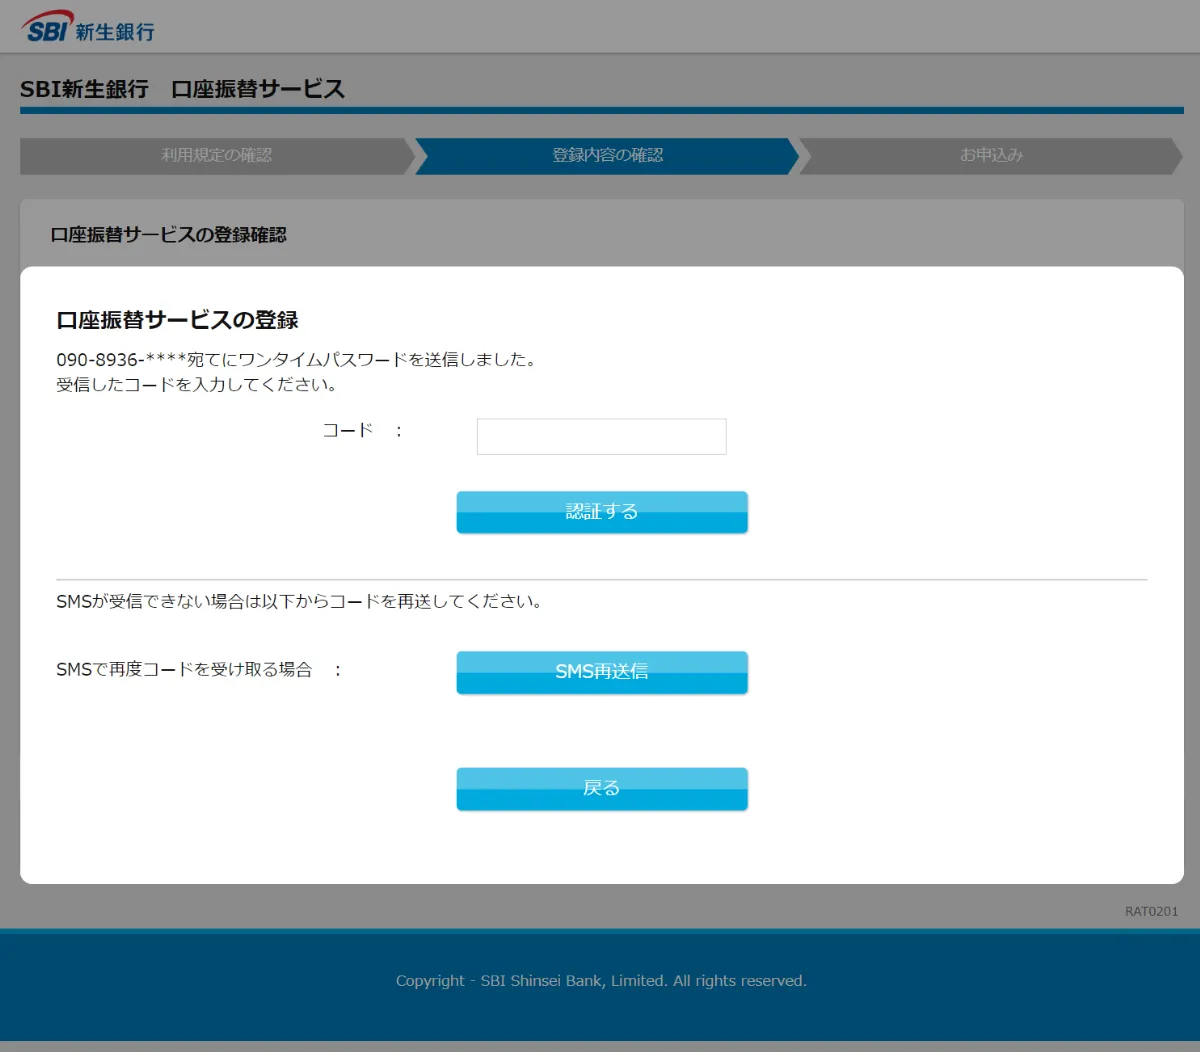Click the コード field label
1200x1052 pixels.
tap(347, 431)
